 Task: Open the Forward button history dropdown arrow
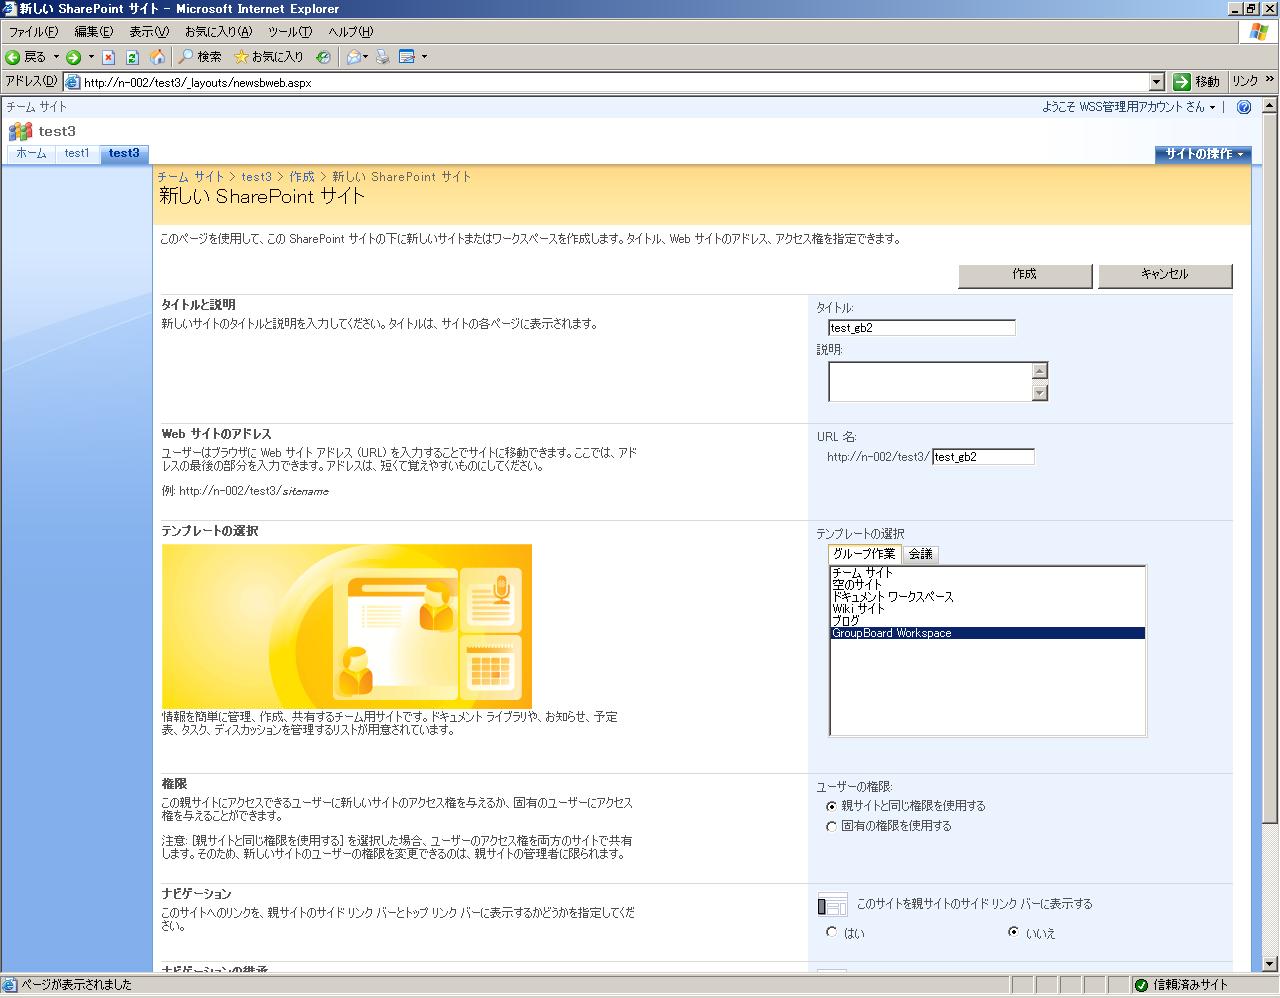point(91,57)
